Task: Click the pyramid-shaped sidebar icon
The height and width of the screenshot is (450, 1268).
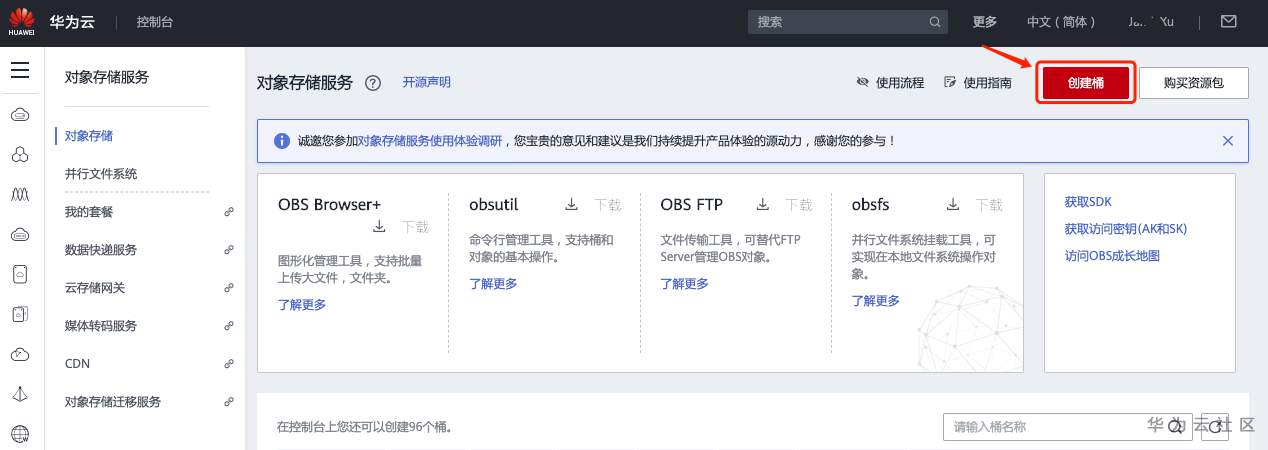Action: point(20,394)
